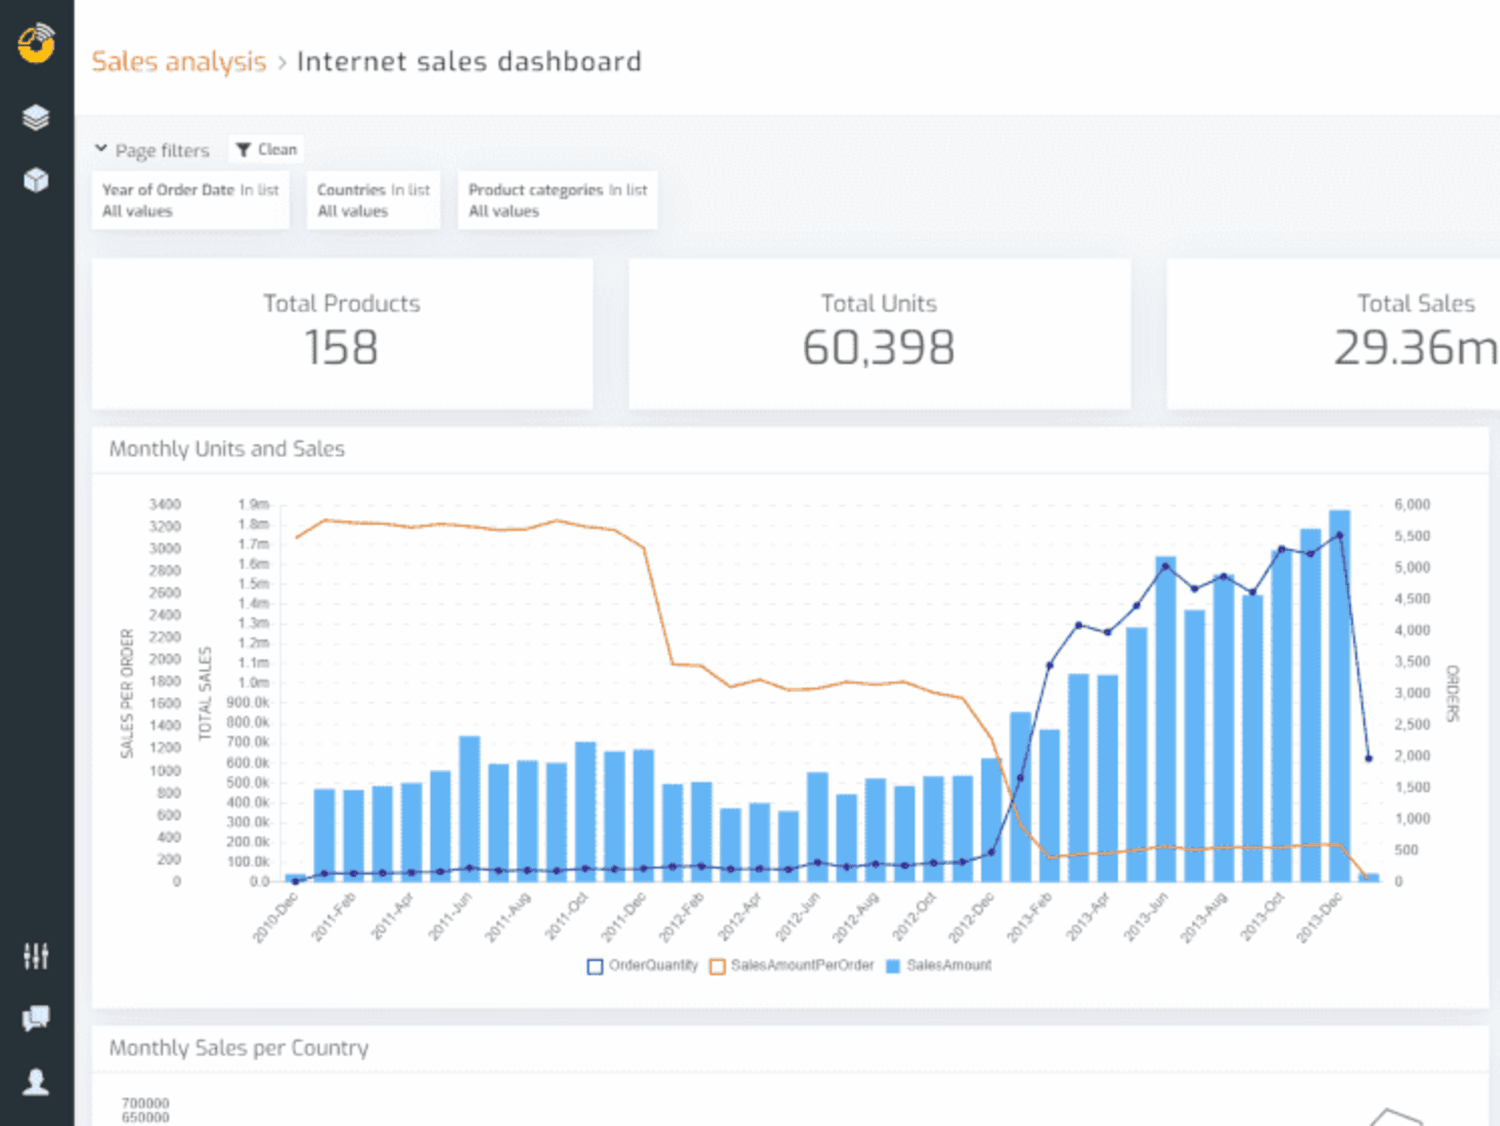Select the Total Units card
This screenshot has height=1126, width=1500.
pos(879,334)
